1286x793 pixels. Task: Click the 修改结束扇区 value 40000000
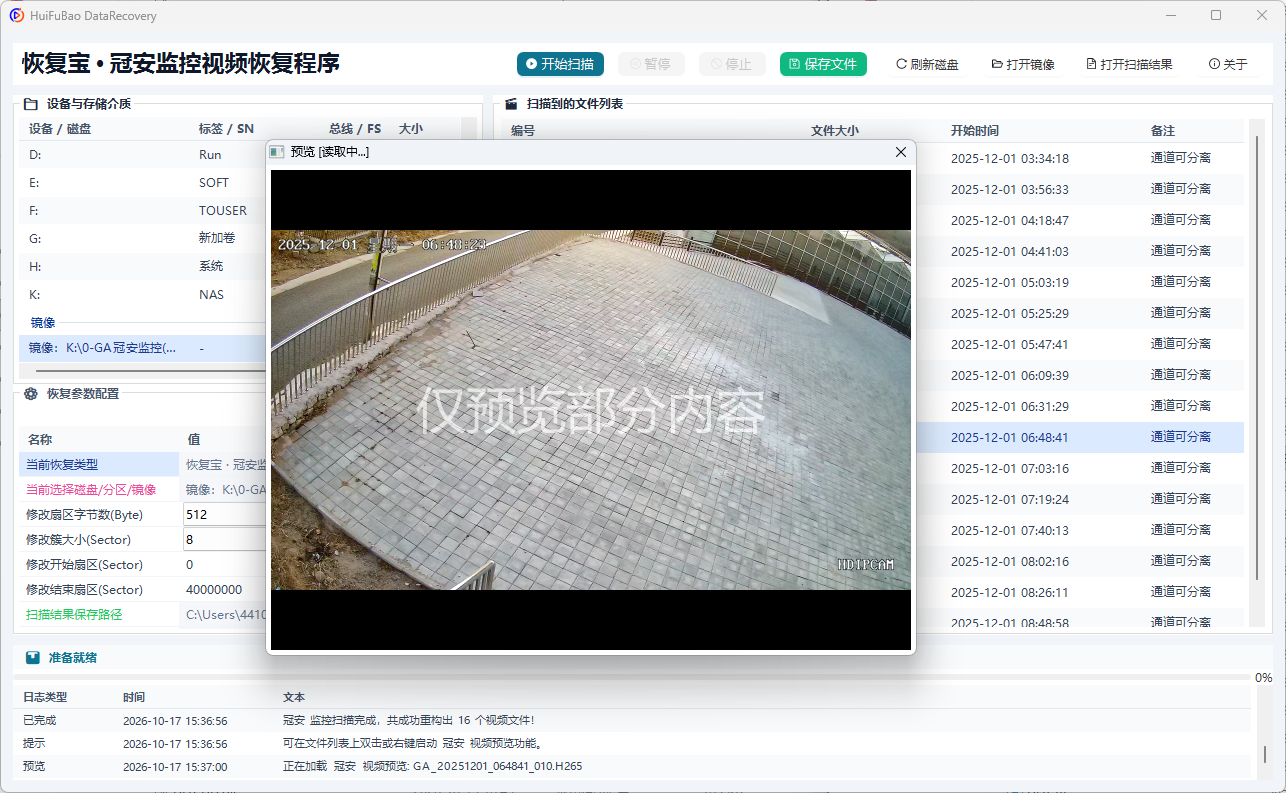[214, 590]
